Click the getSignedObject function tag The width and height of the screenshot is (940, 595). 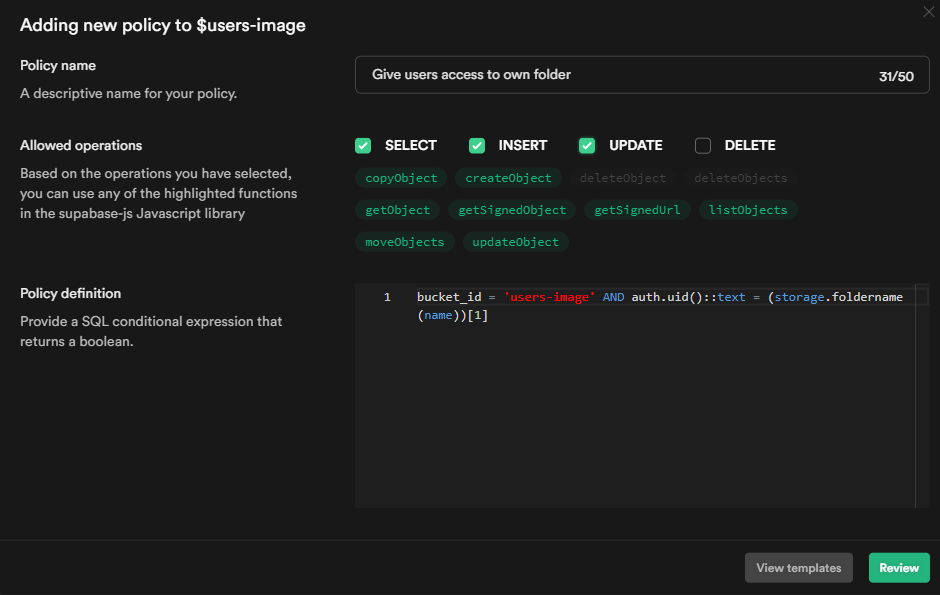[512, 210]
